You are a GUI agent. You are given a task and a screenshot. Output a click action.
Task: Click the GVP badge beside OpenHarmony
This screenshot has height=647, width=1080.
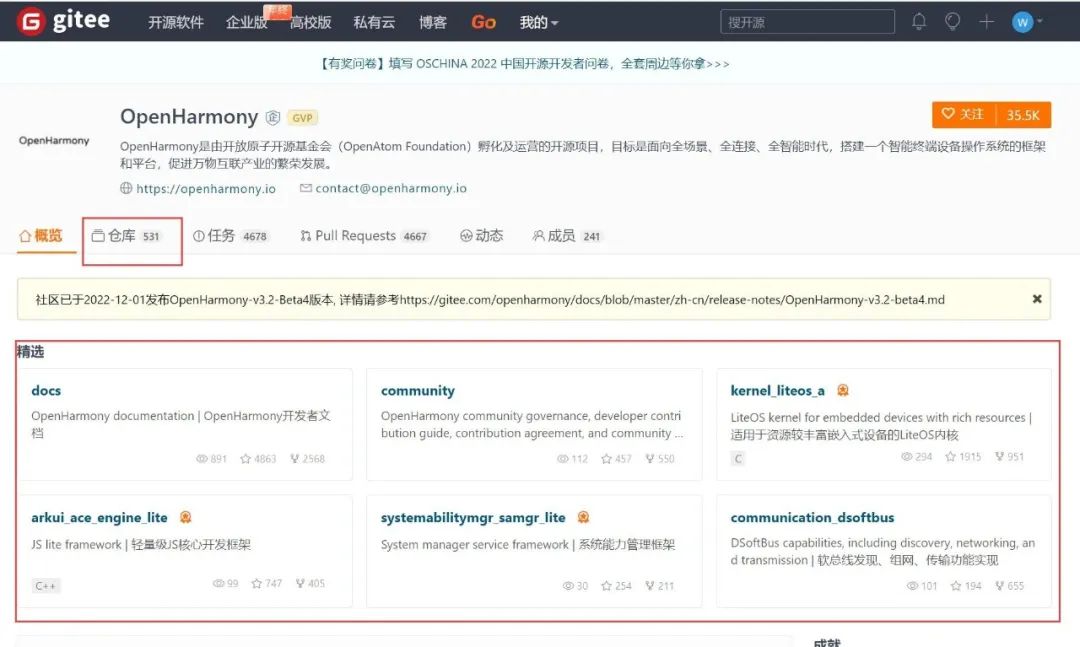(302, 117)
